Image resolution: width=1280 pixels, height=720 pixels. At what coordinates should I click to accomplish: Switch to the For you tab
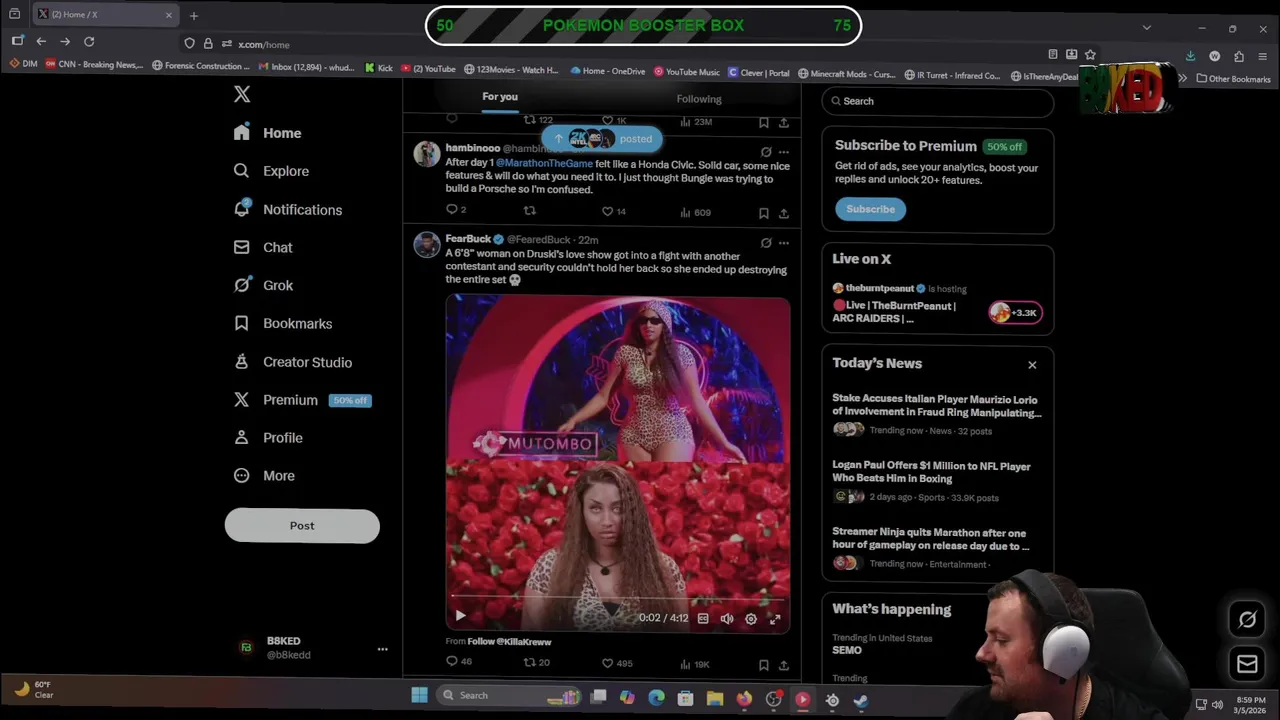coord(500,97)
